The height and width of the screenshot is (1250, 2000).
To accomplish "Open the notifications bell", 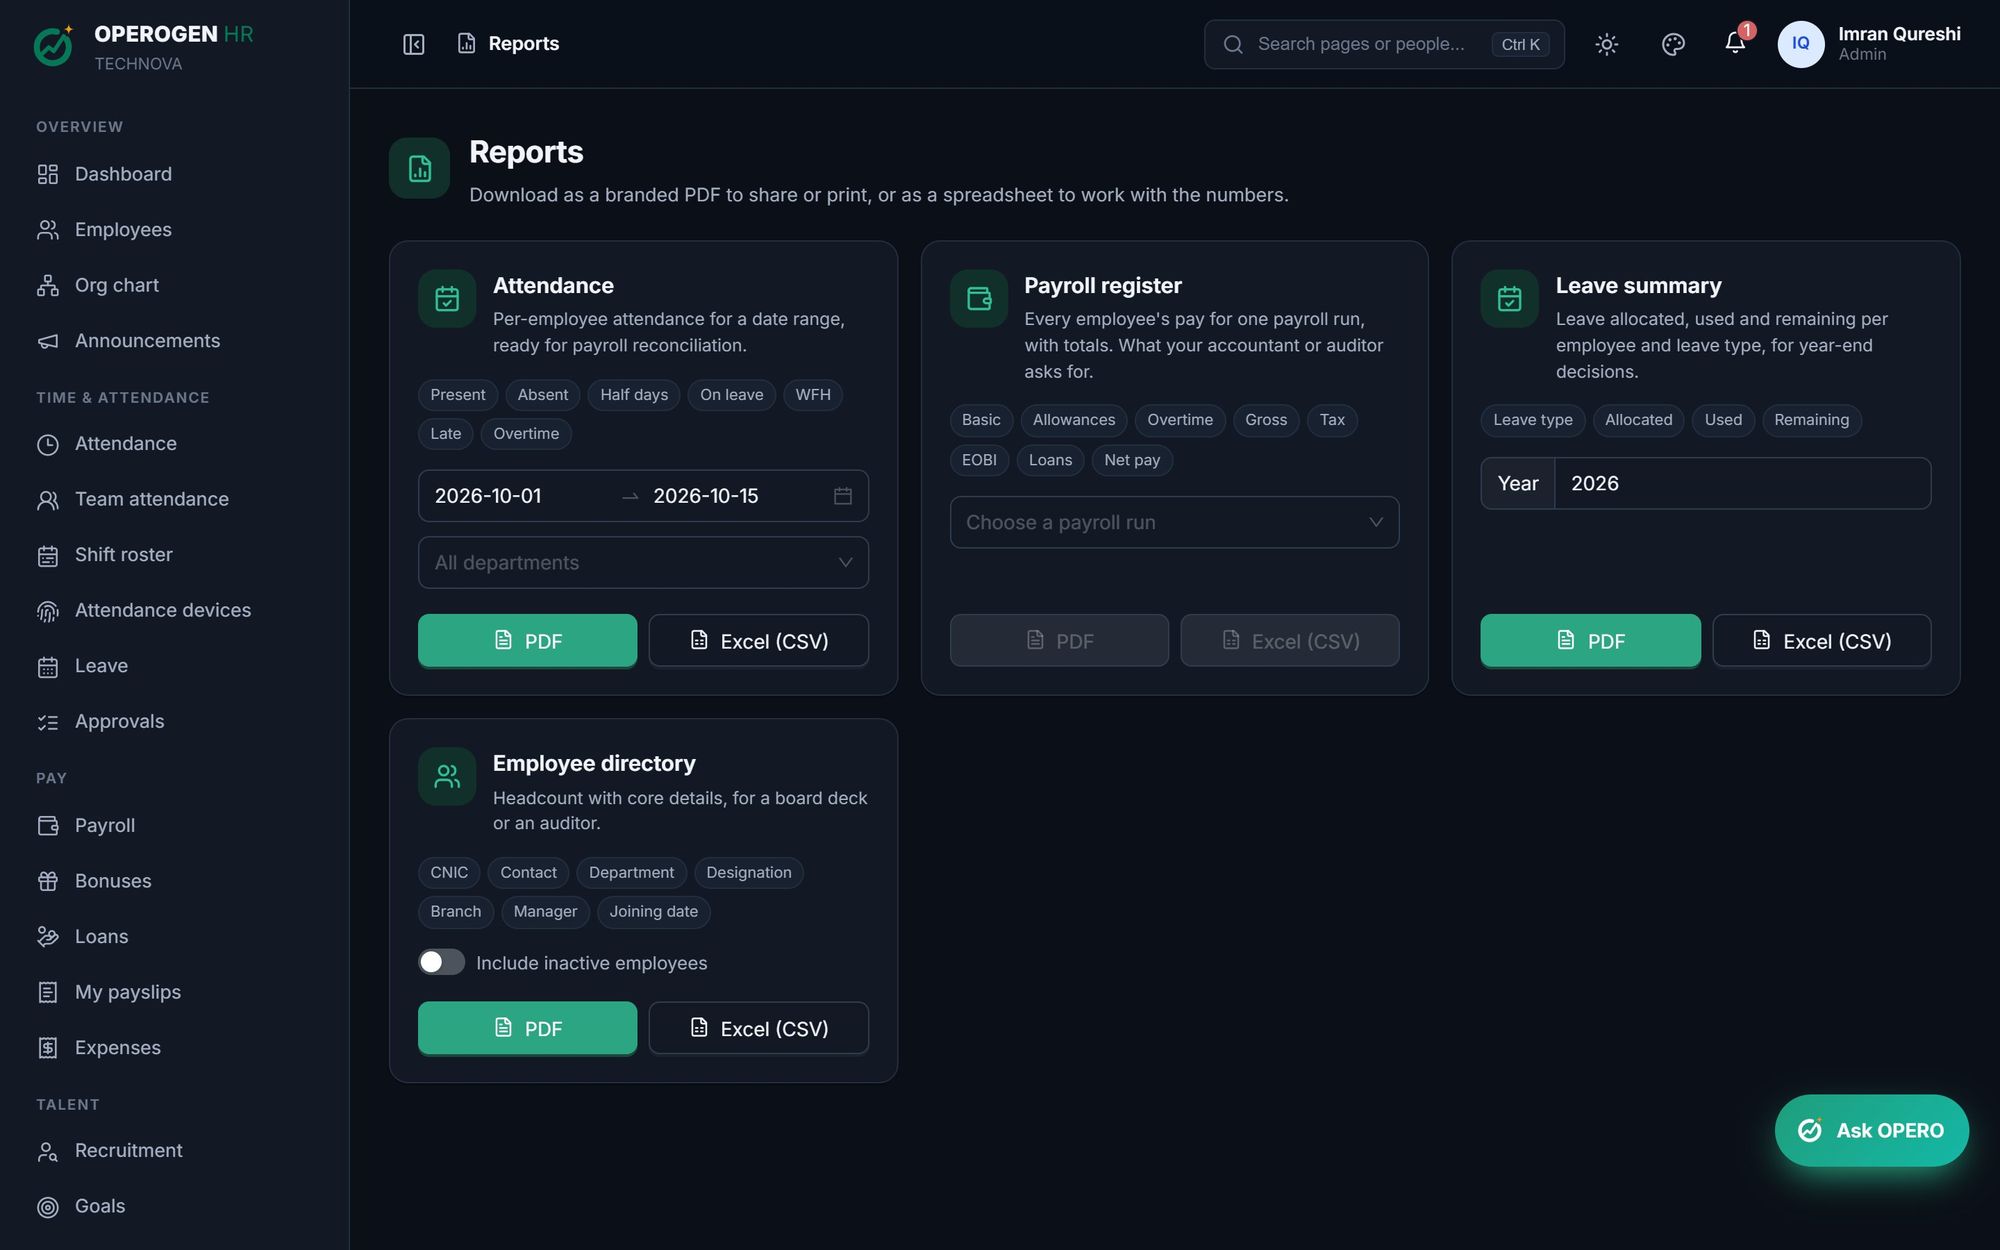I will [x=1735, y=43].
